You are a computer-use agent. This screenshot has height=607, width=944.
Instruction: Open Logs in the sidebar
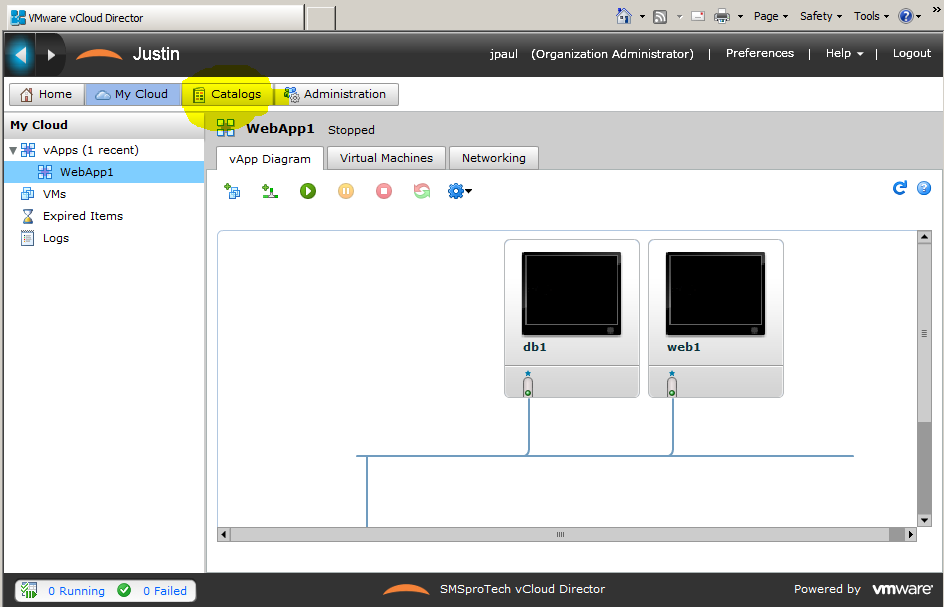(x=55, y=238)
